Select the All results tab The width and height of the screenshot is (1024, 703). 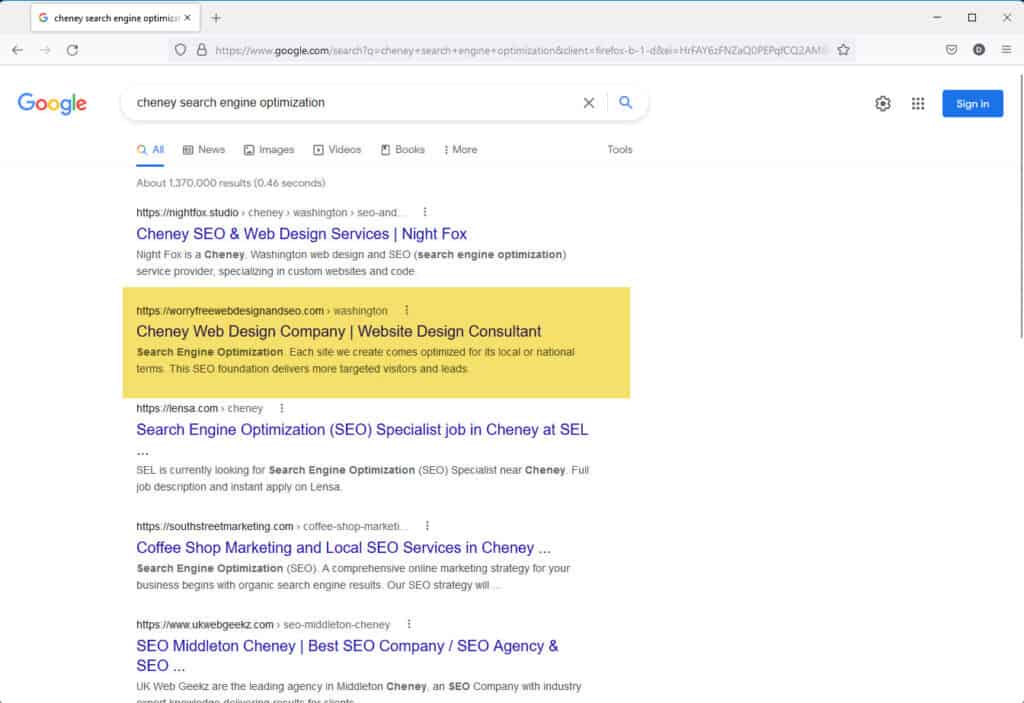point(150,150)
